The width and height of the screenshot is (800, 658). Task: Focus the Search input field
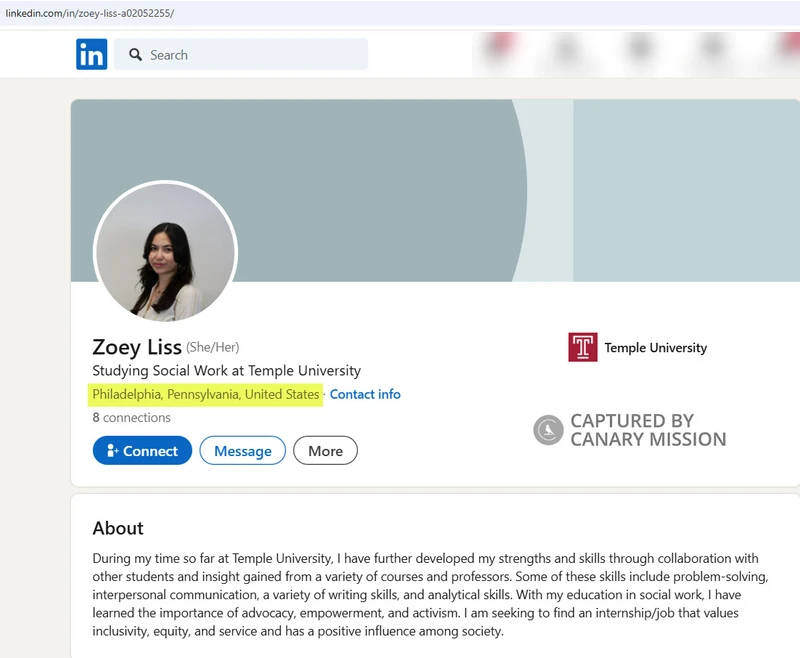[x=241, y=54]
